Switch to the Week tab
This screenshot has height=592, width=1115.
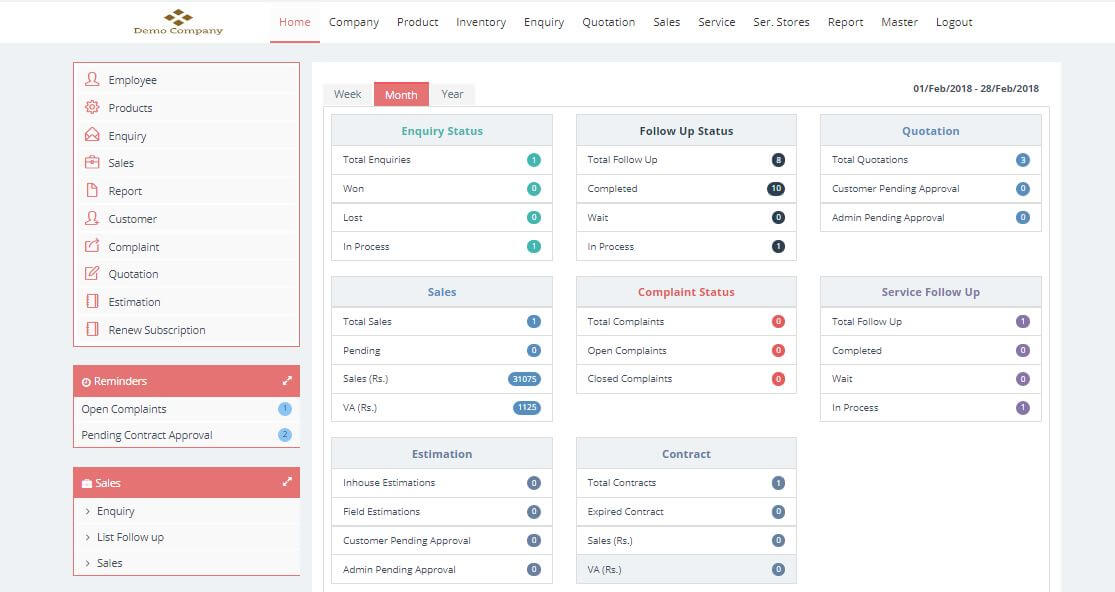pyautogui.click(x=347, y=94)
